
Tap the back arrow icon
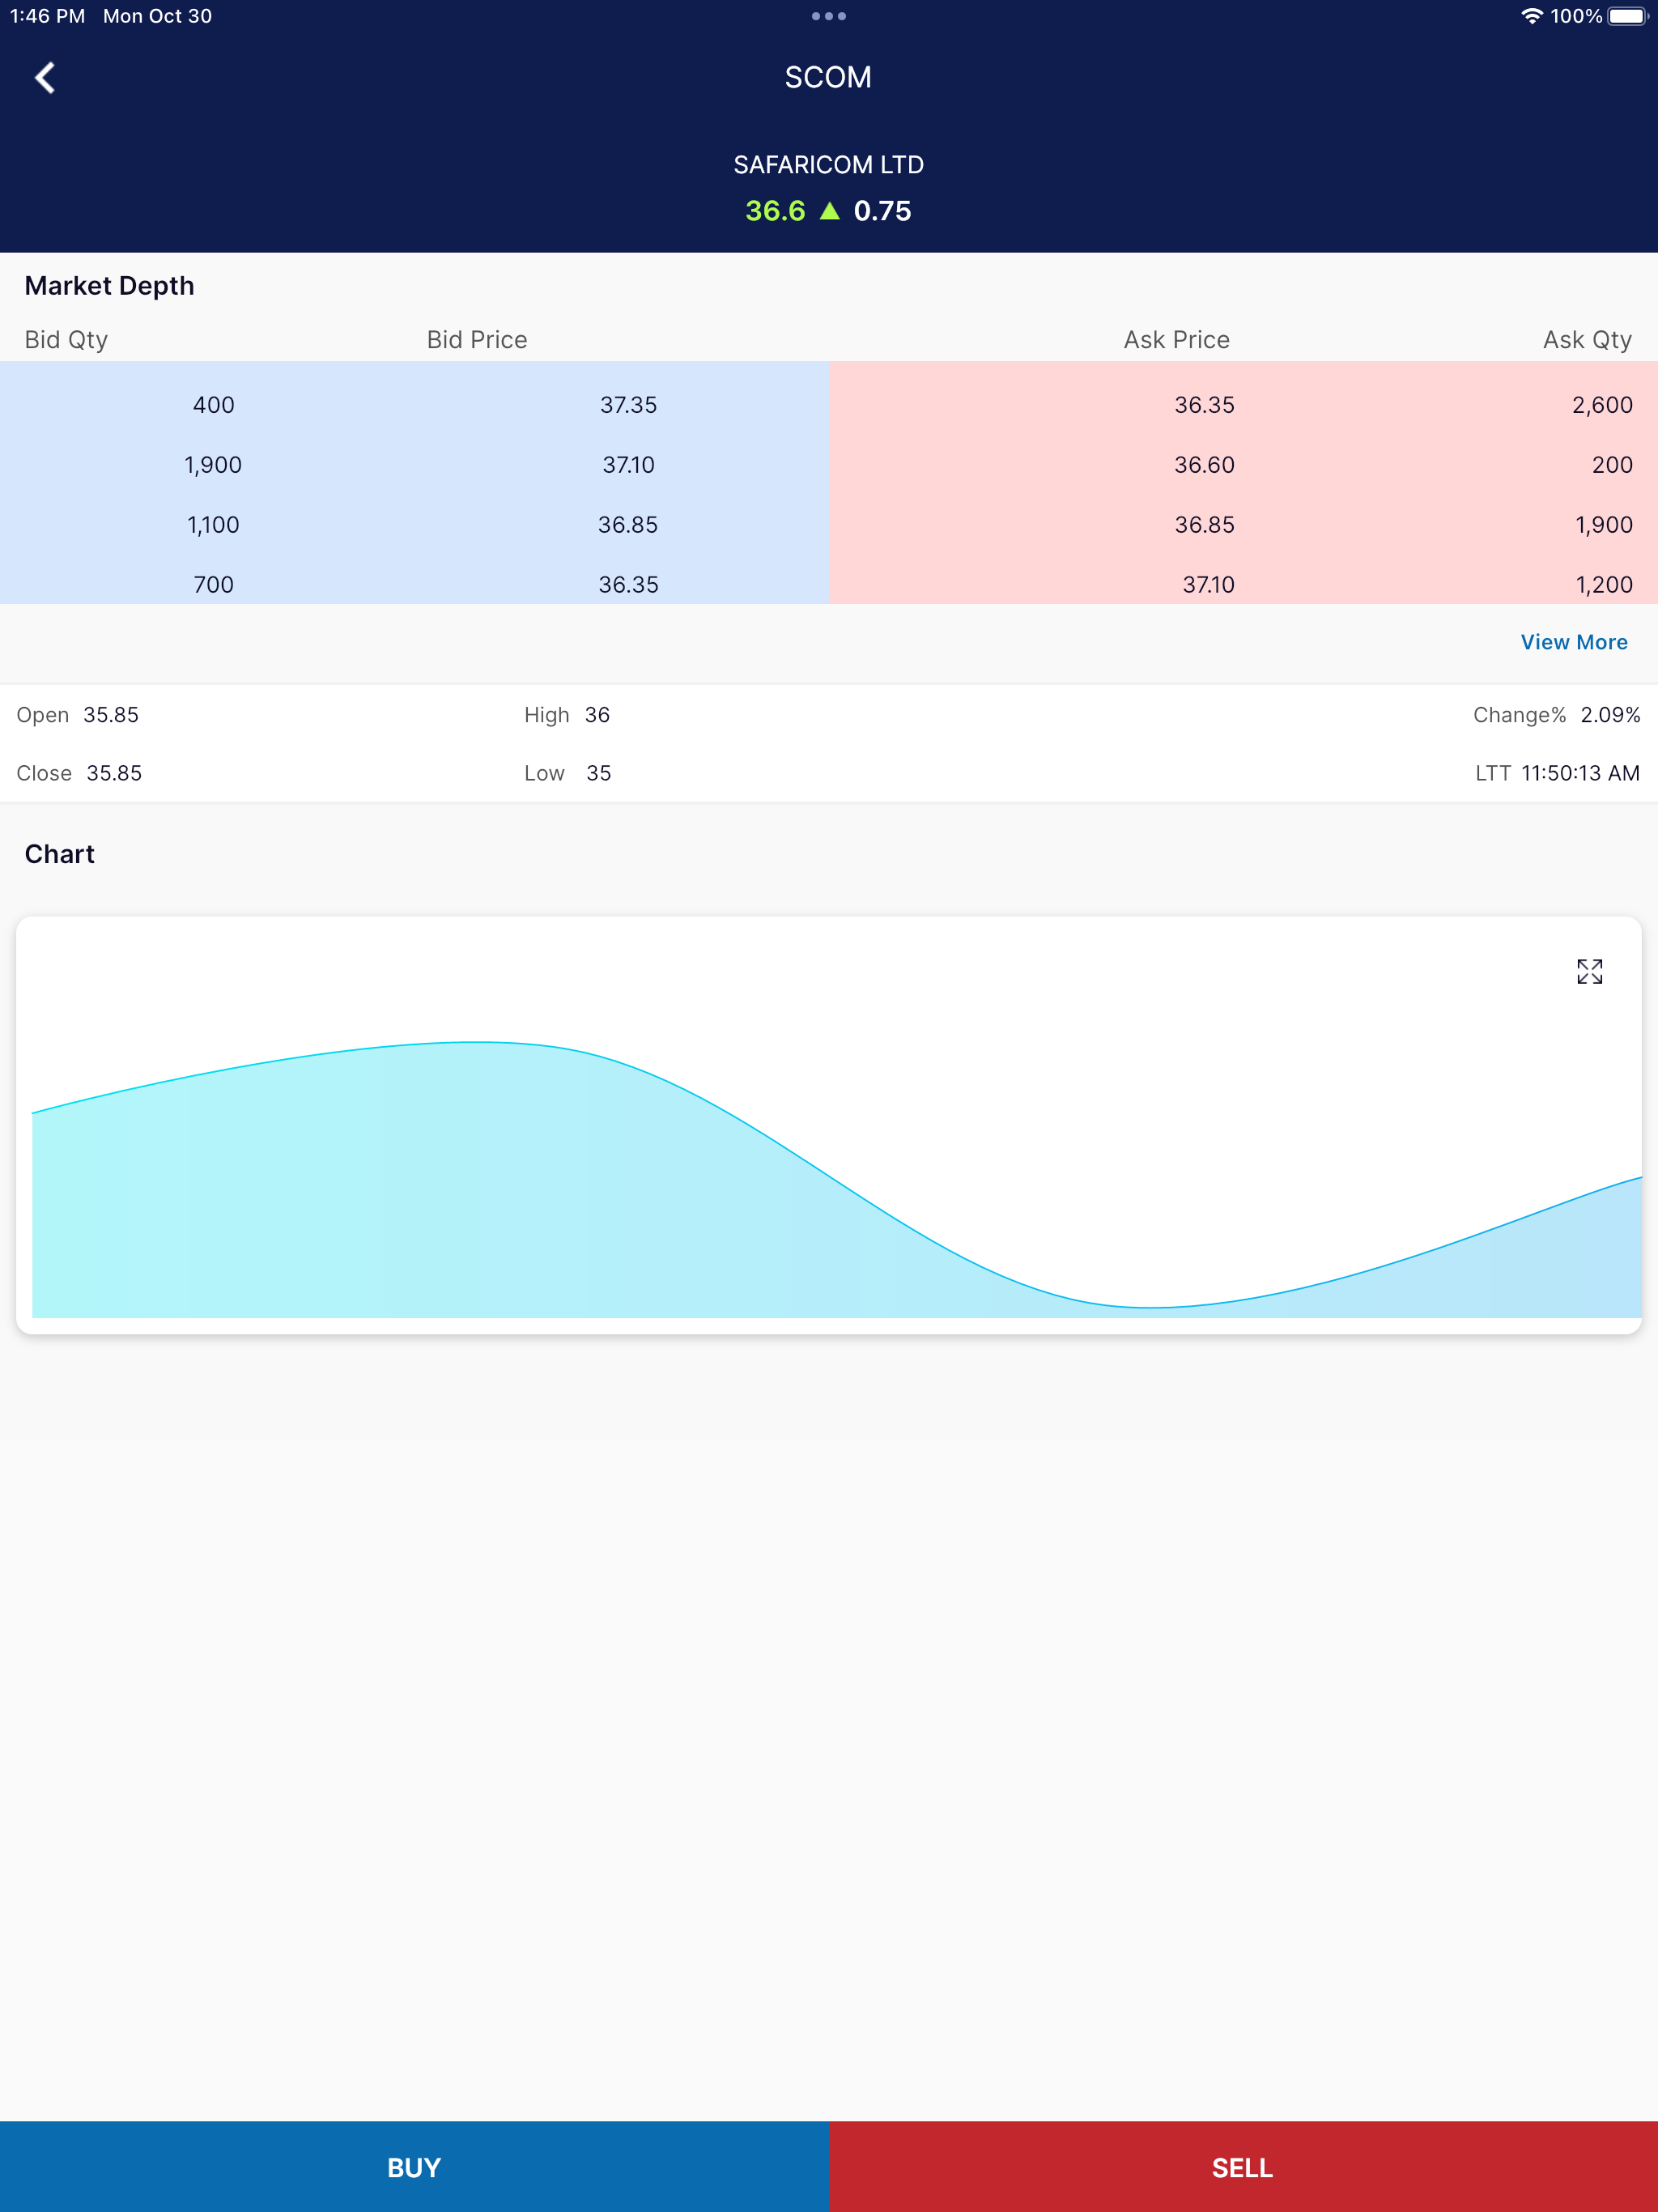(45, 78)
